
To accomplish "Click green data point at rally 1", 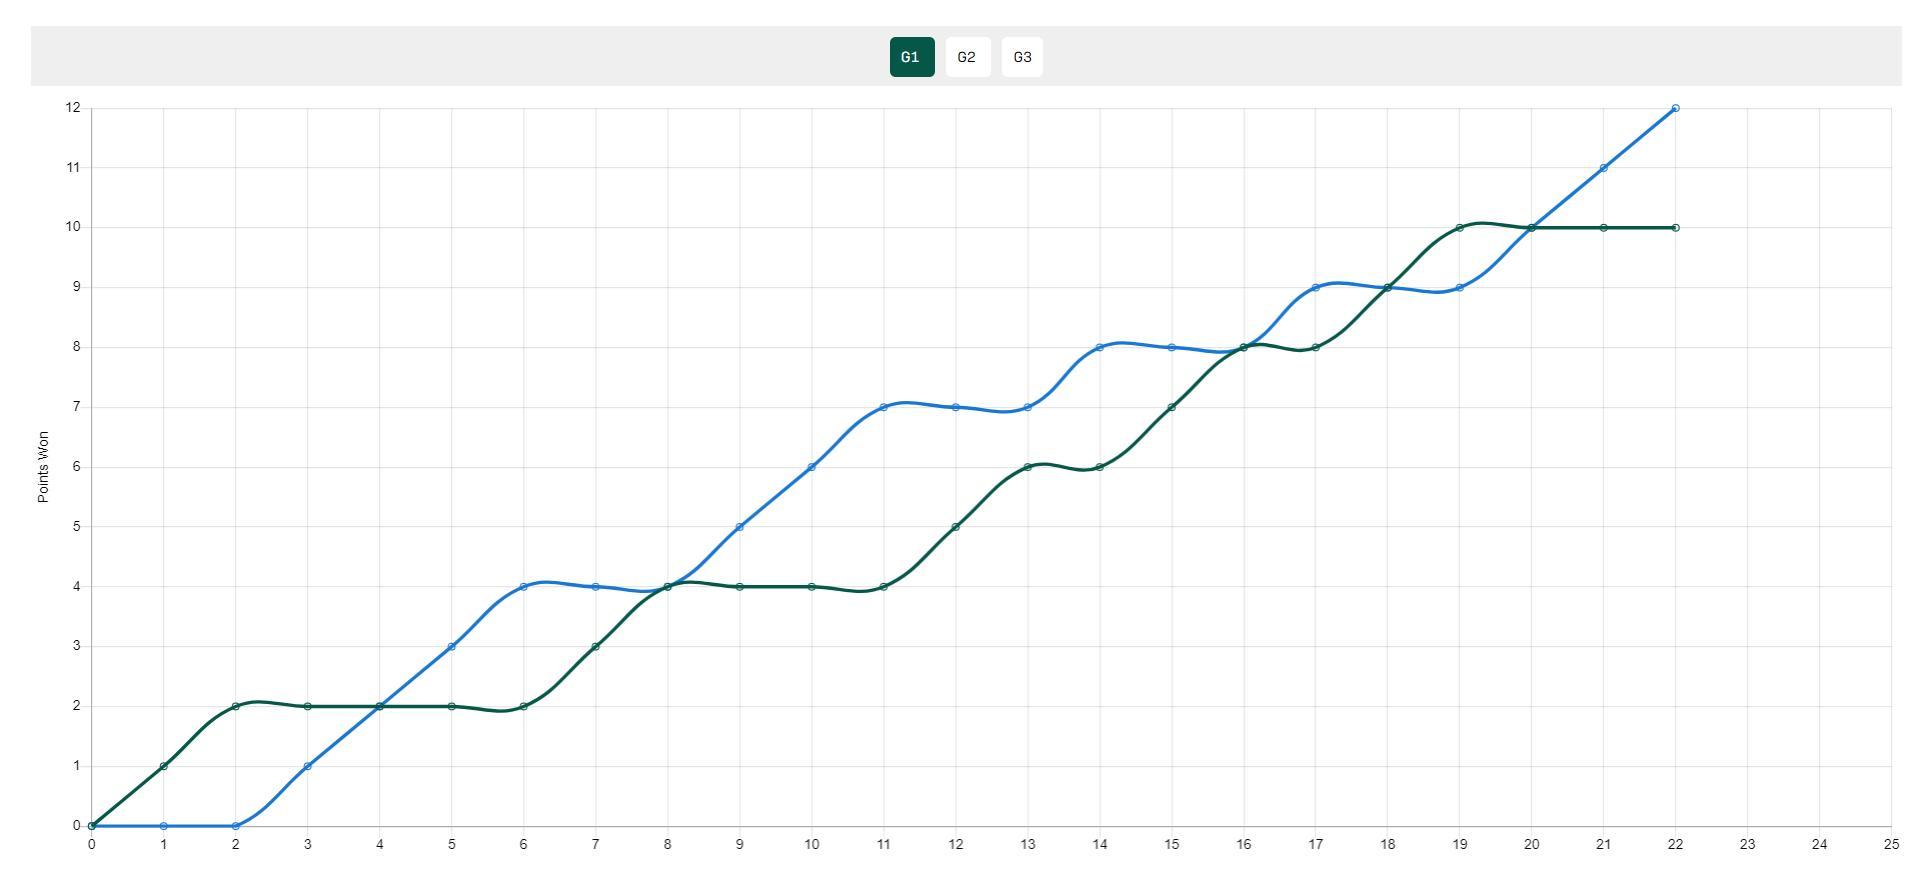I will 163,766.
